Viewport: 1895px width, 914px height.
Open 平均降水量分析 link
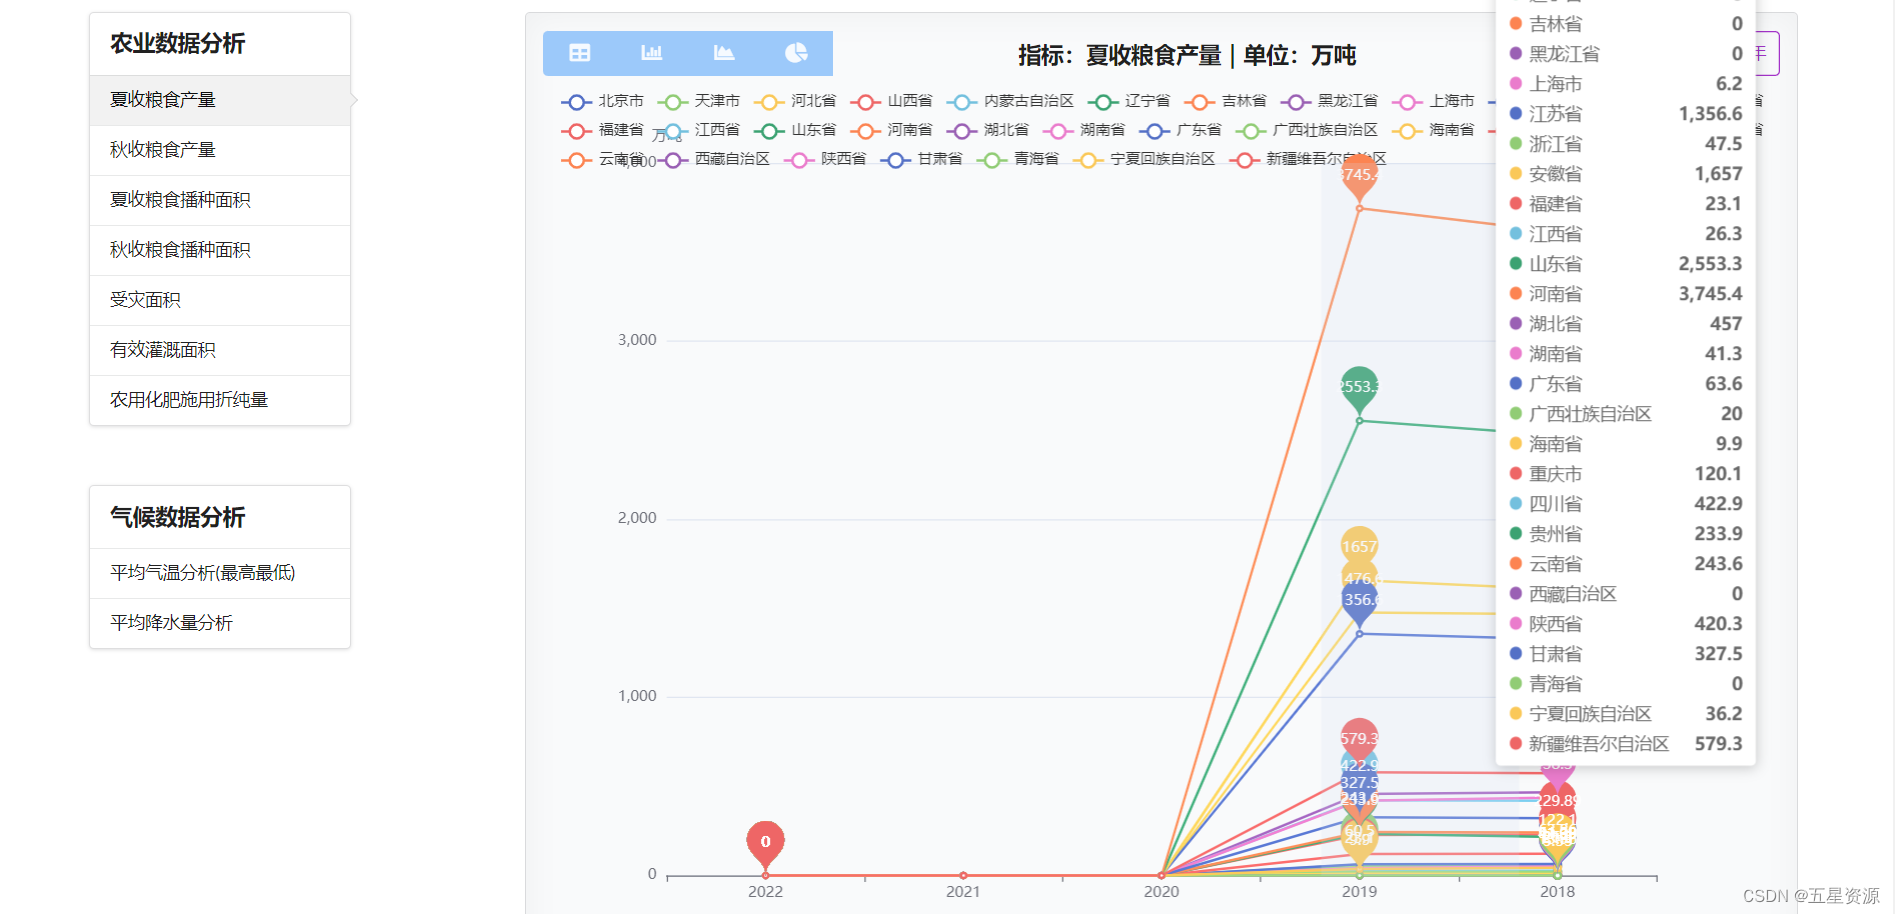pos(220,623)
